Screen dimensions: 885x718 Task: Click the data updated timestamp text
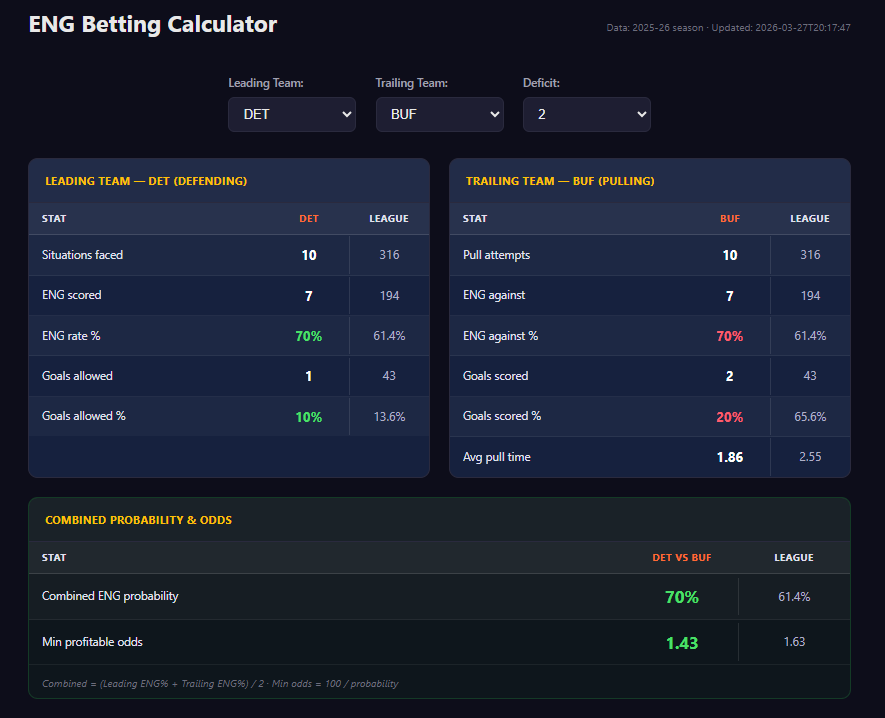pyautogui.click(x=728, y=28)
